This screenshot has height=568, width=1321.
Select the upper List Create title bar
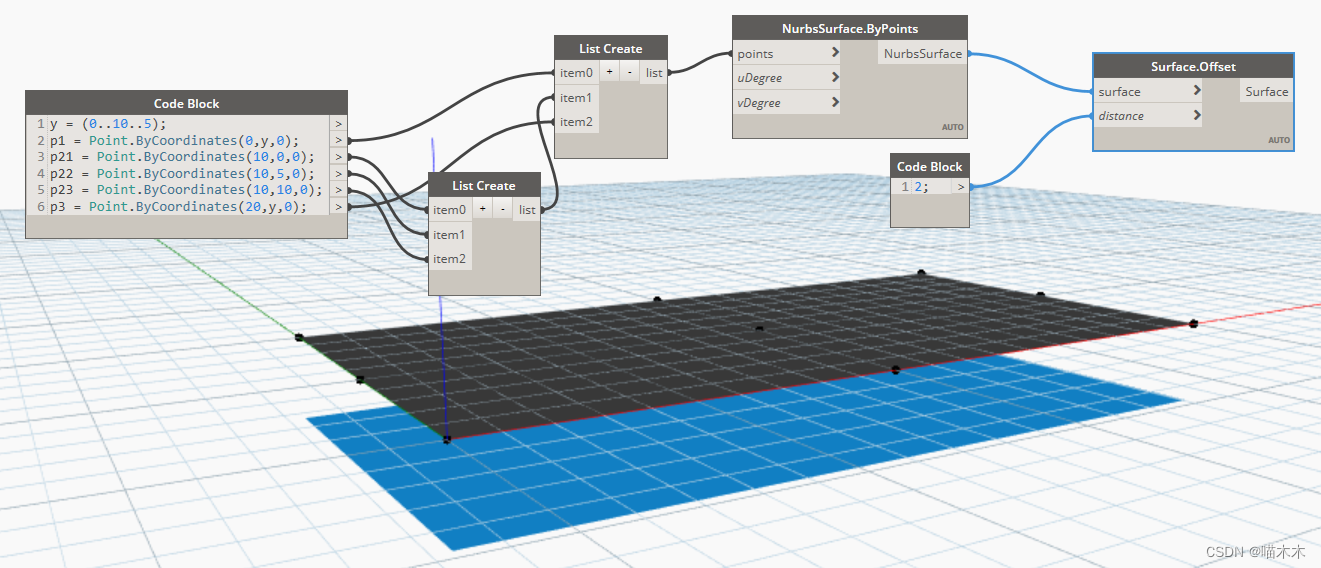pos(610,48)
